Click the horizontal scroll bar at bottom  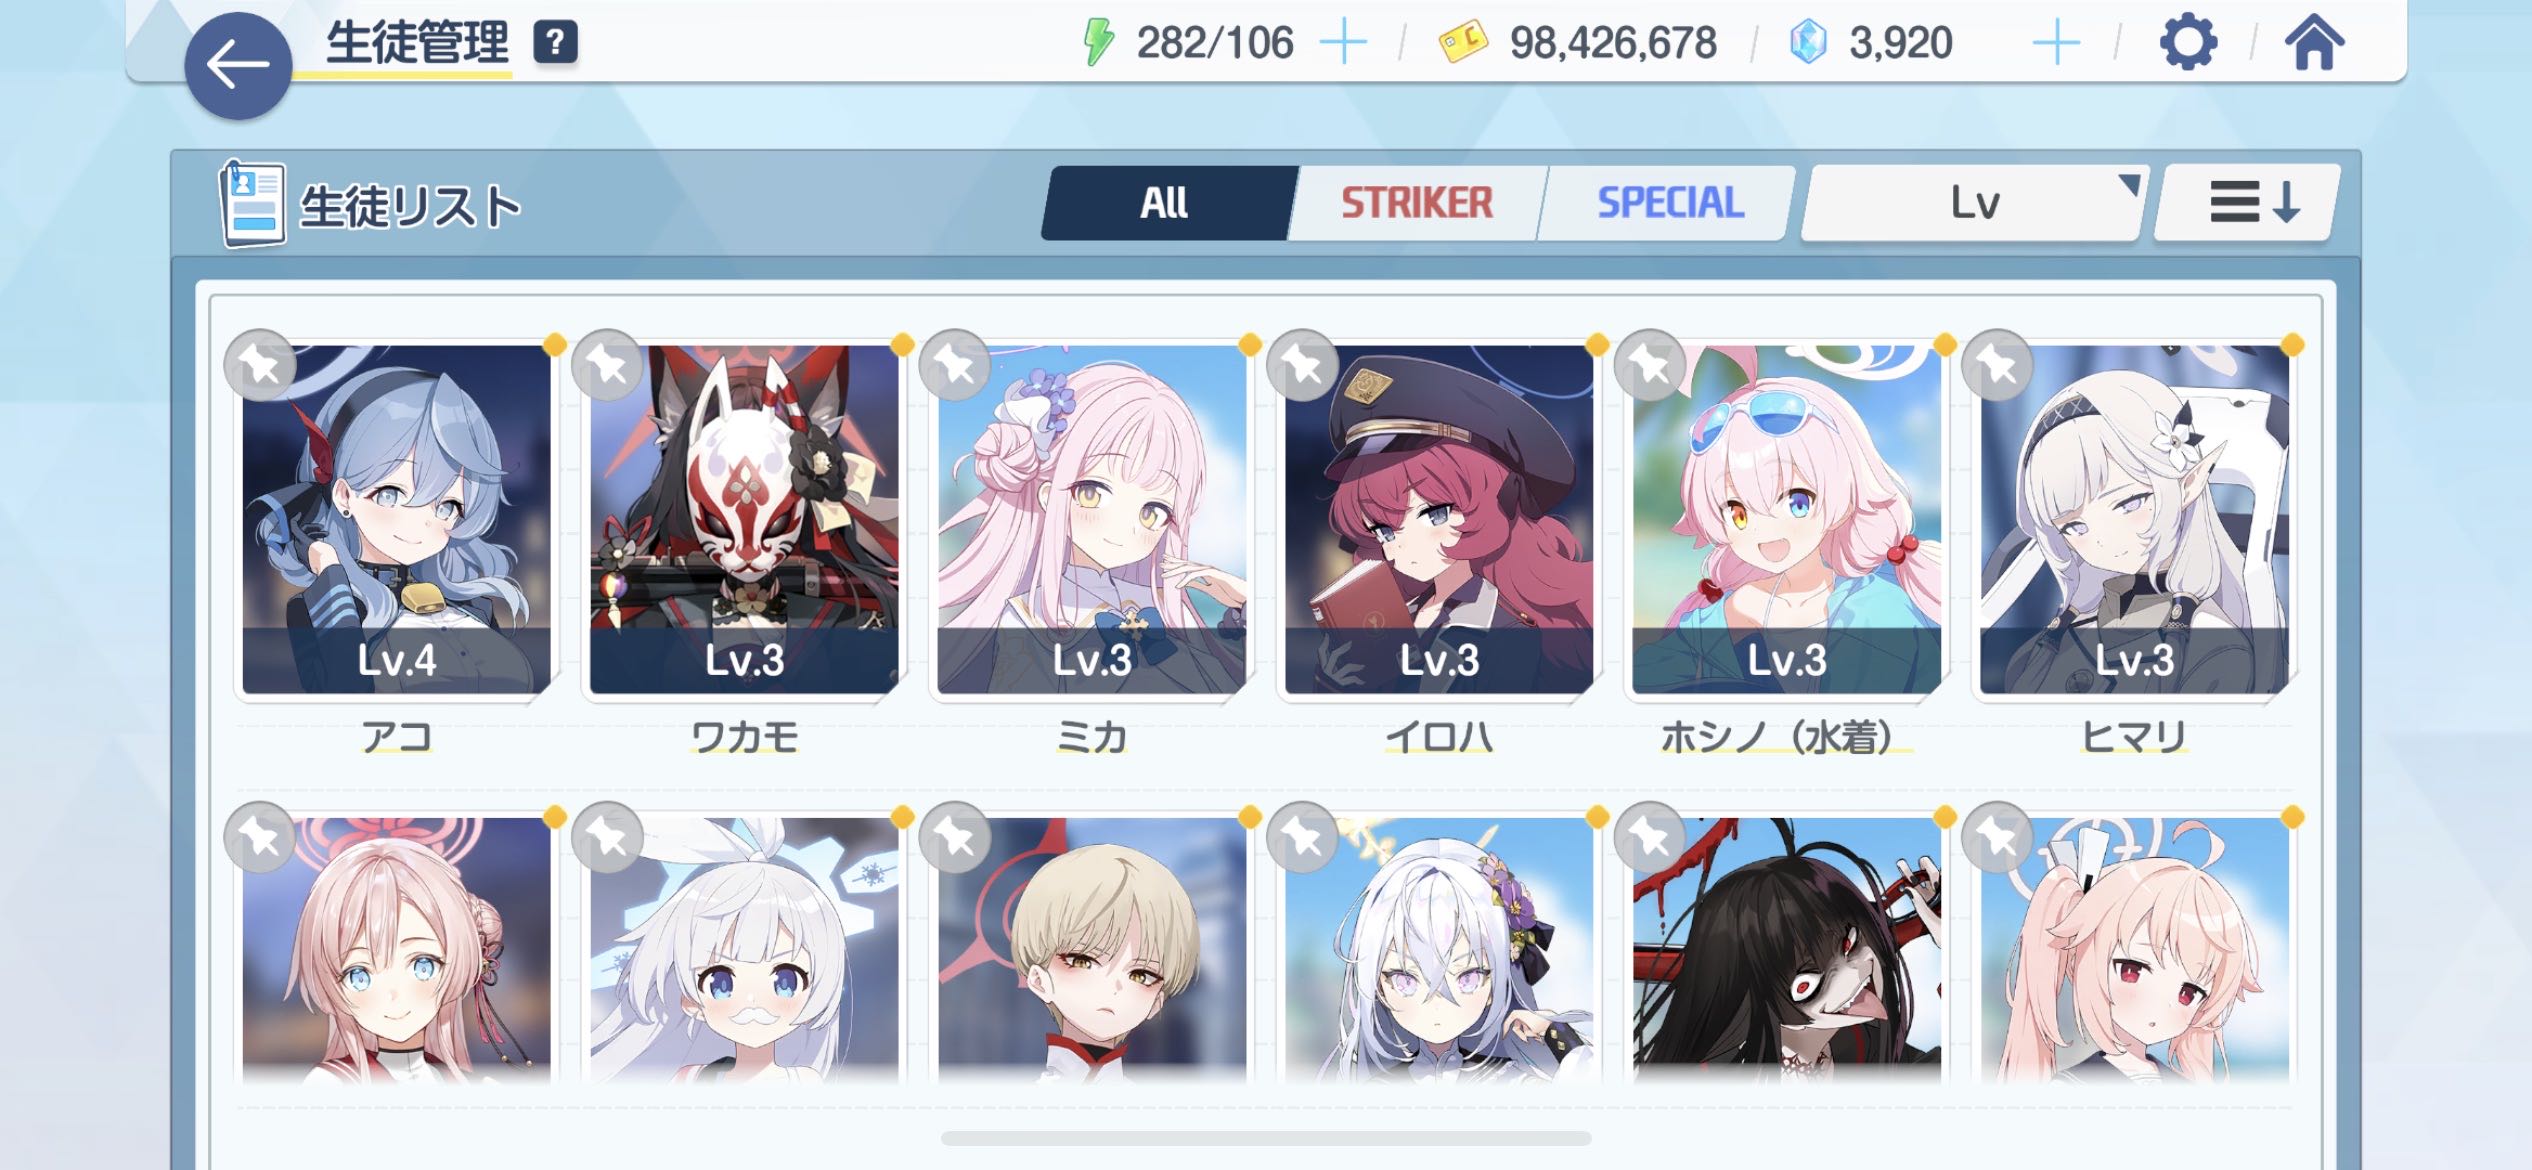1266,1138
